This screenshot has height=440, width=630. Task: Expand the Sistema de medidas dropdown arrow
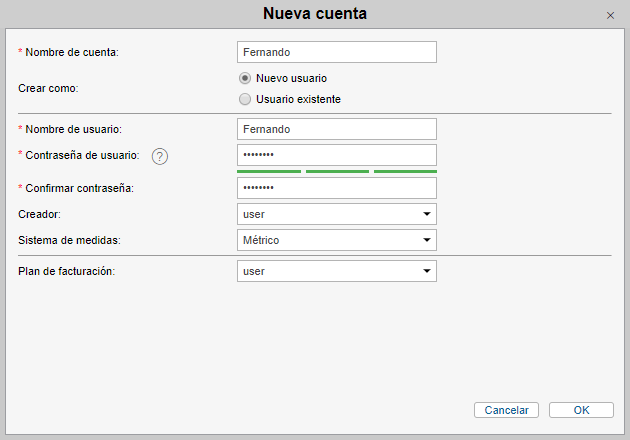click(x=427, y=240)
